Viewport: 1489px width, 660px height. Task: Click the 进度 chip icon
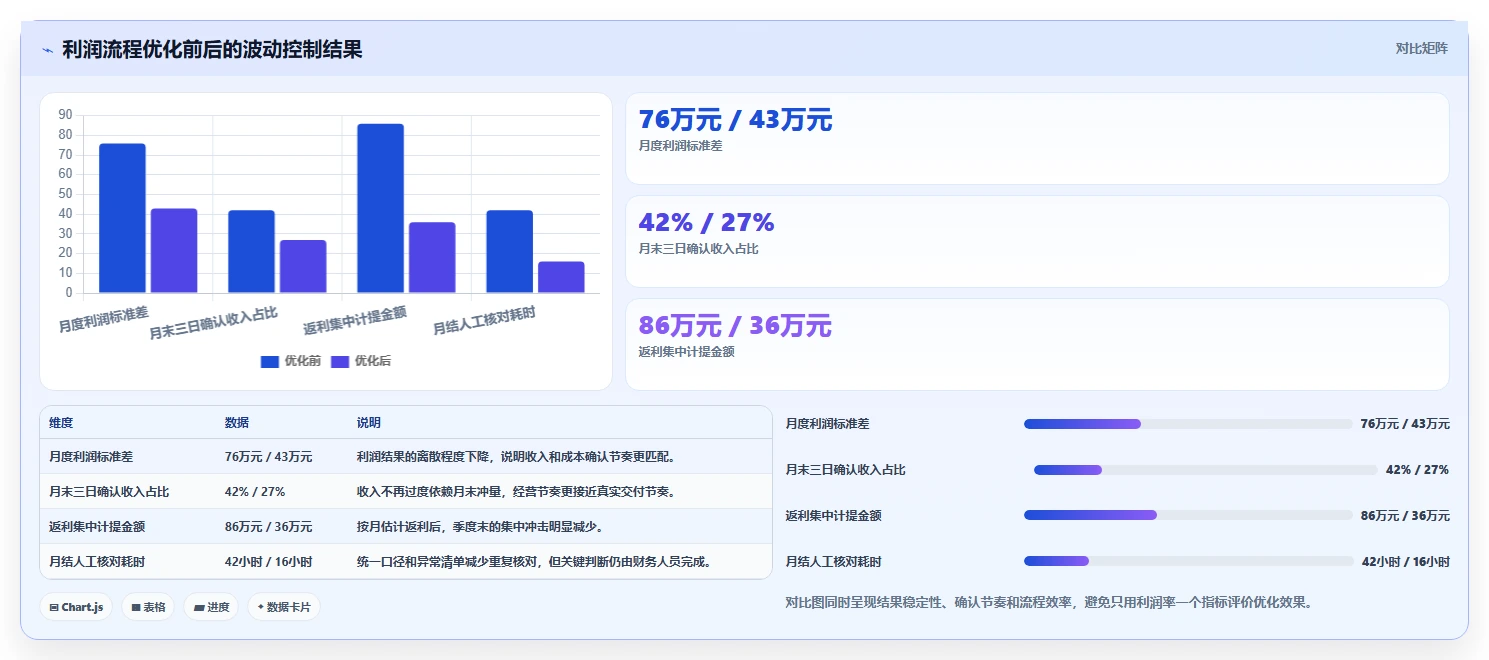click(x=198, y=607)
